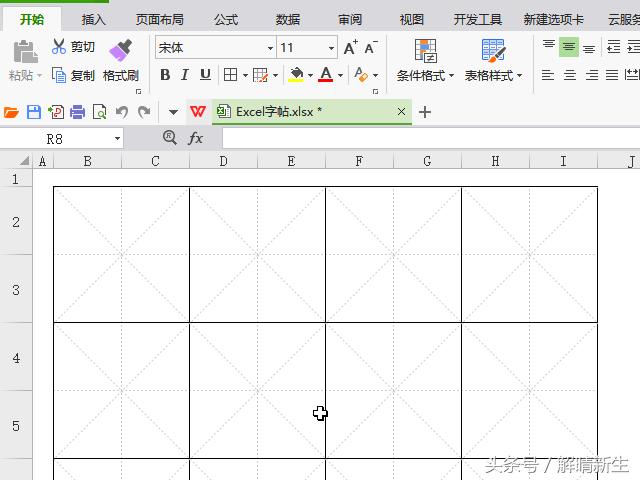
Task: Open the 审阅 tab
Action: 350,19
